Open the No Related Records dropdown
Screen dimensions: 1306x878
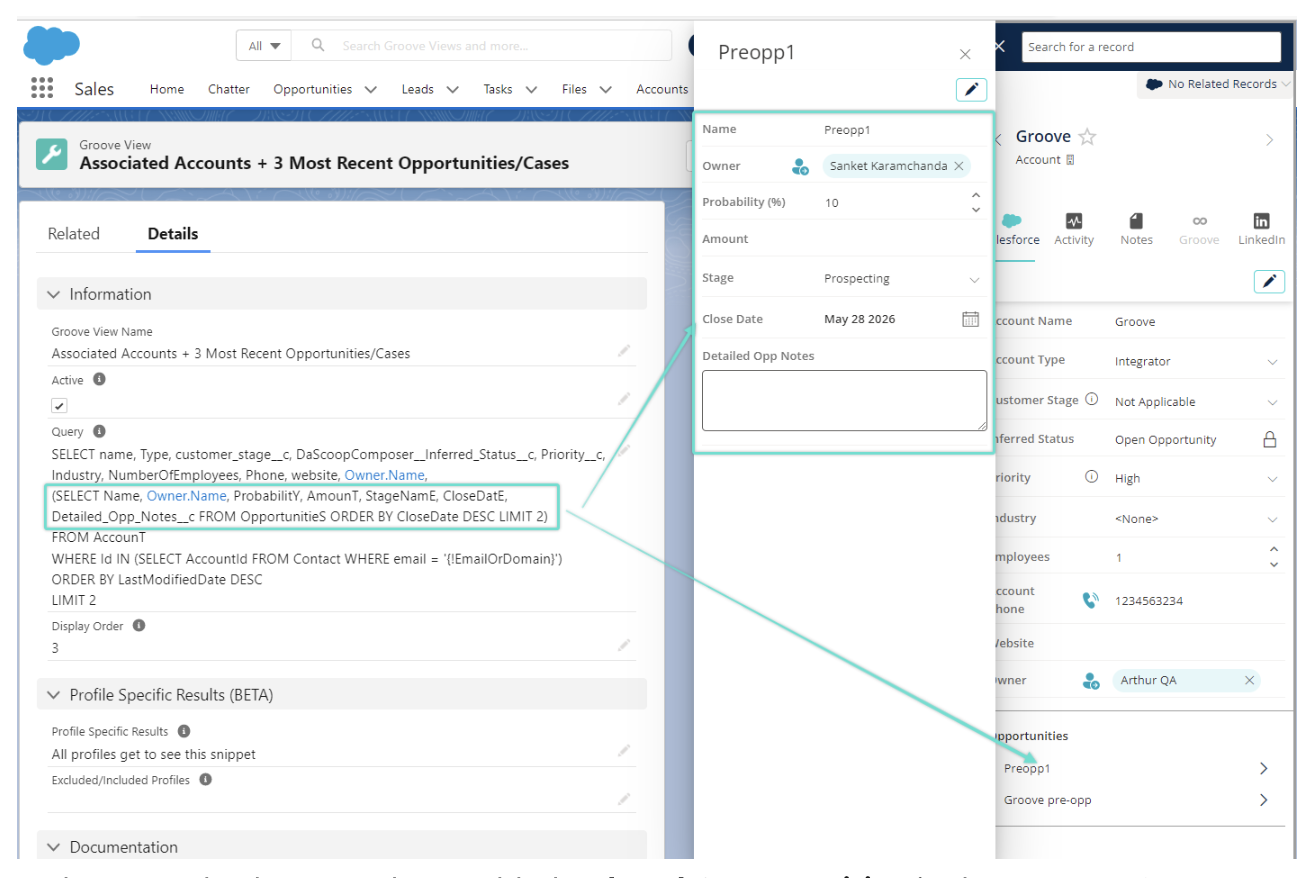click(x=1216, y=84)
